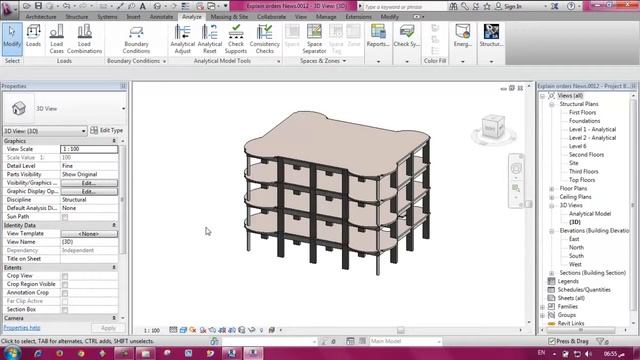Open the folder icon in taskbar
640x360 pixels.
145,353
